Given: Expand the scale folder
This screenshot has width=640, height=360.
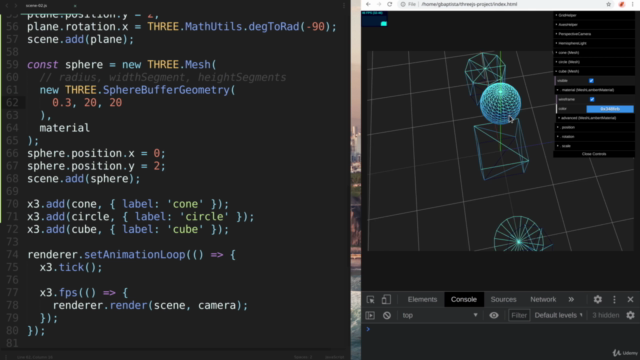Looking at the screenshot, I should pyautogui.click(x=595, y=146).
